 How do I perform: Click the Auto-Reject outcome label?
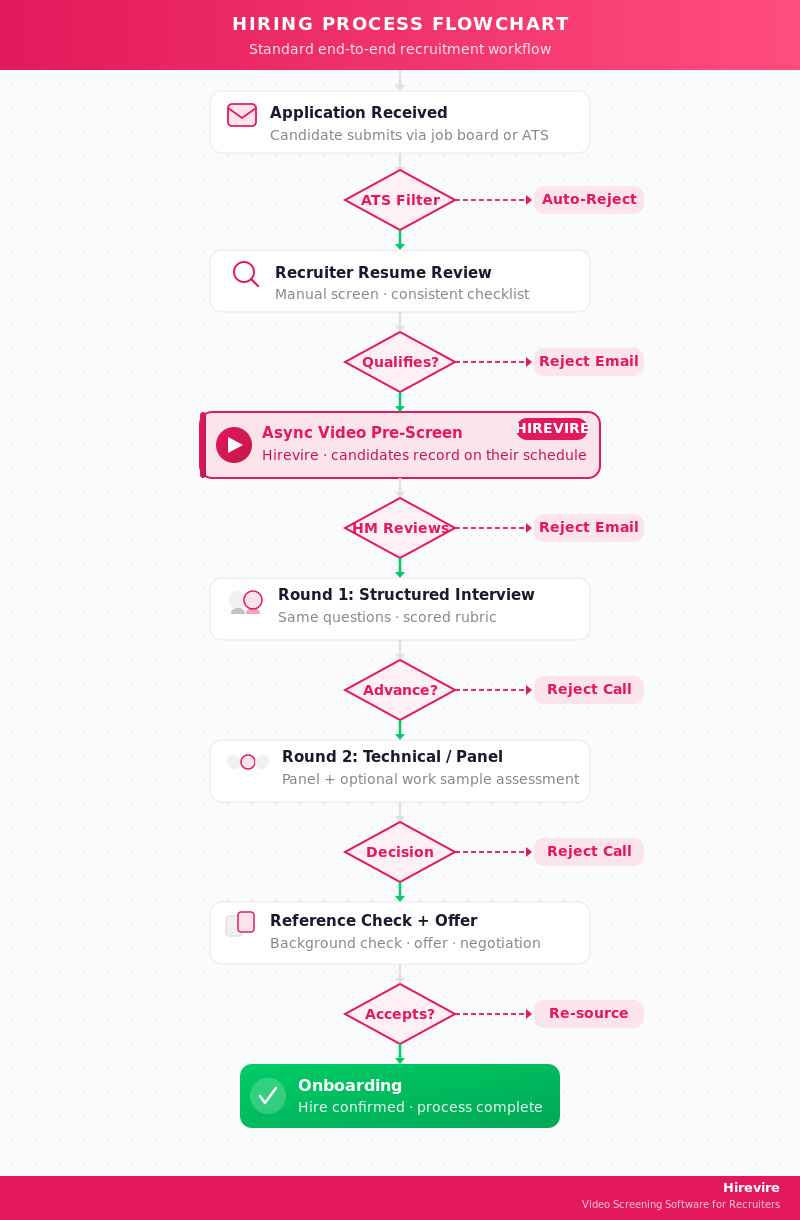(x=589, y=200)
